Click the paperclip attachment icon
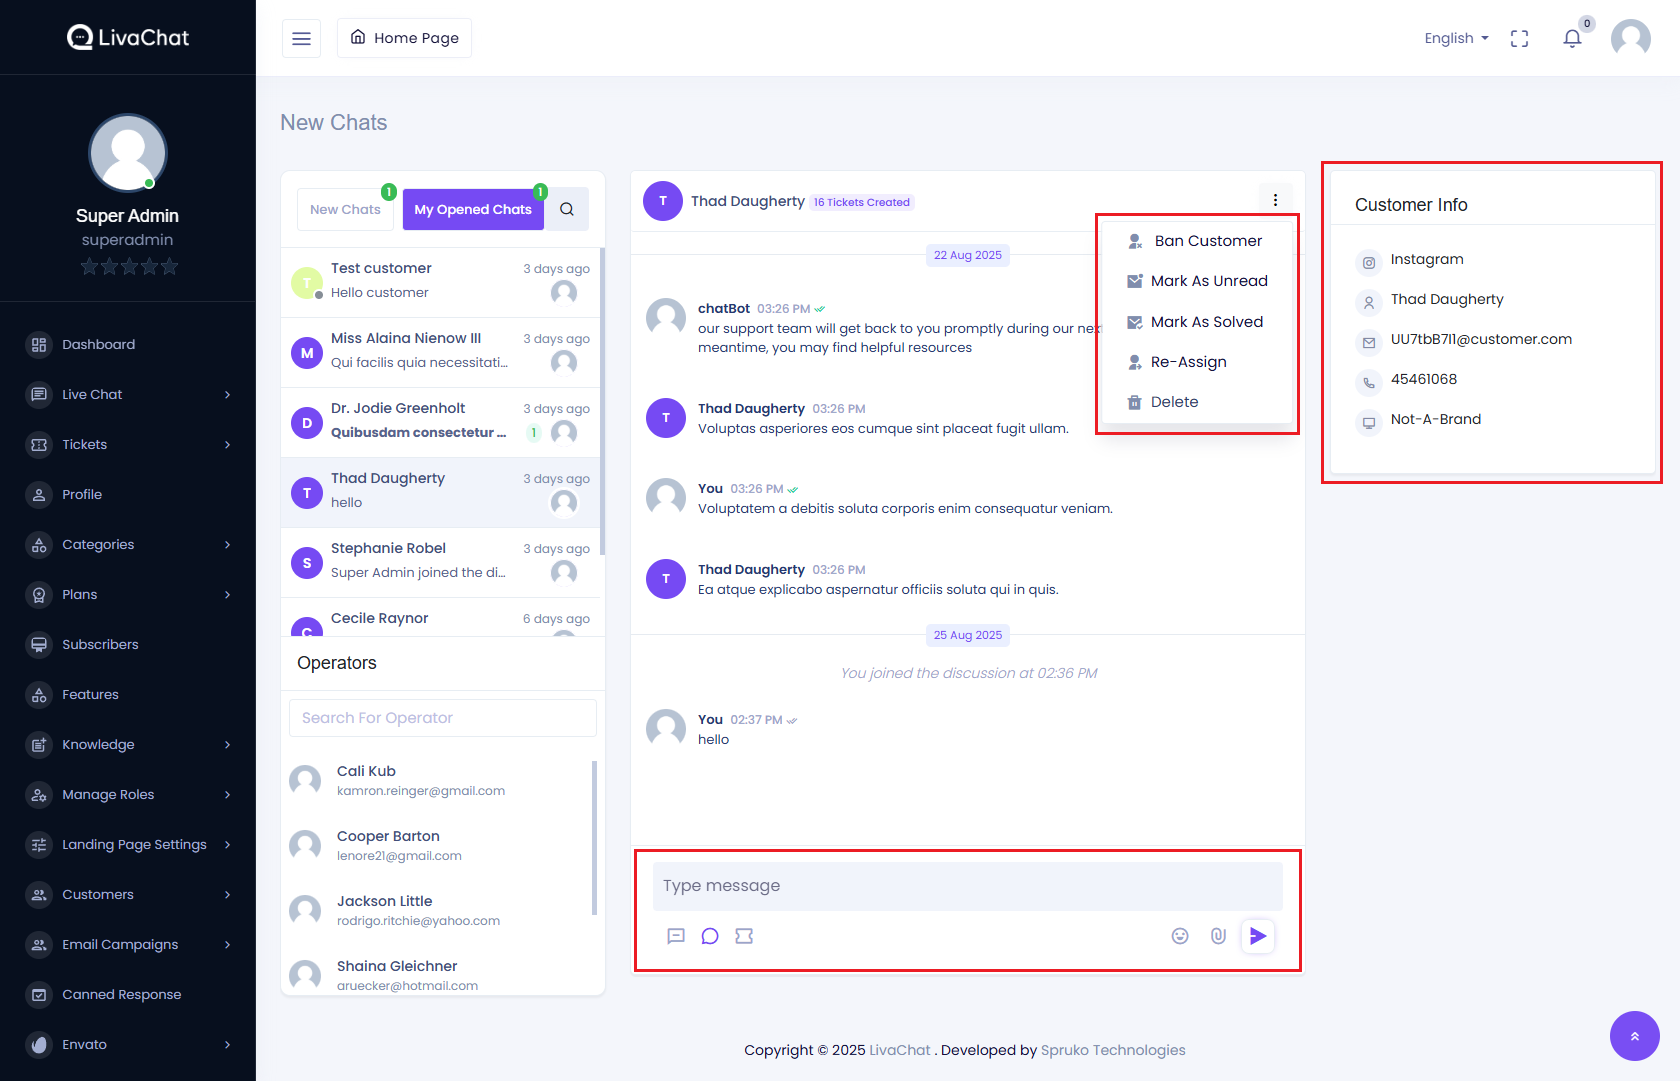The height and width of the screenshot is (1081, 1680). [x=1218, y=936]
